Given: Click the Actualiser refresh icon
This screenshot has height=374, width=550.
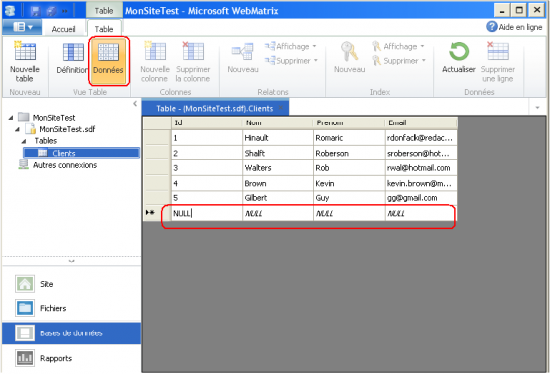Looking at the screenshot, I should [459, 51].
